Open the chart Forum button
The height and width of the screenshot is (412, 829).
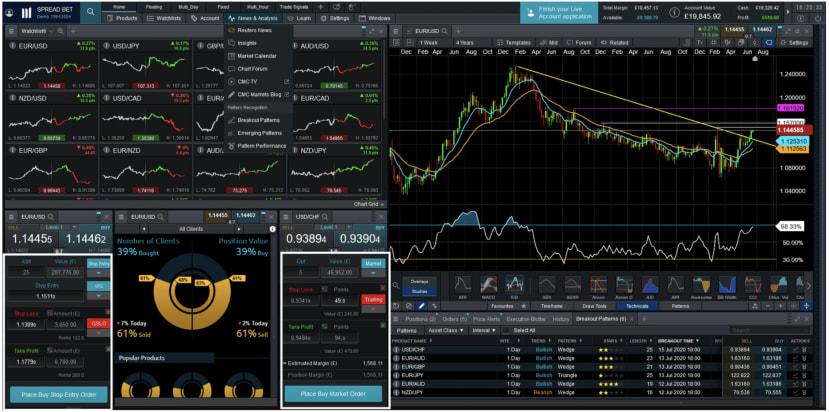tap(580, 42)
